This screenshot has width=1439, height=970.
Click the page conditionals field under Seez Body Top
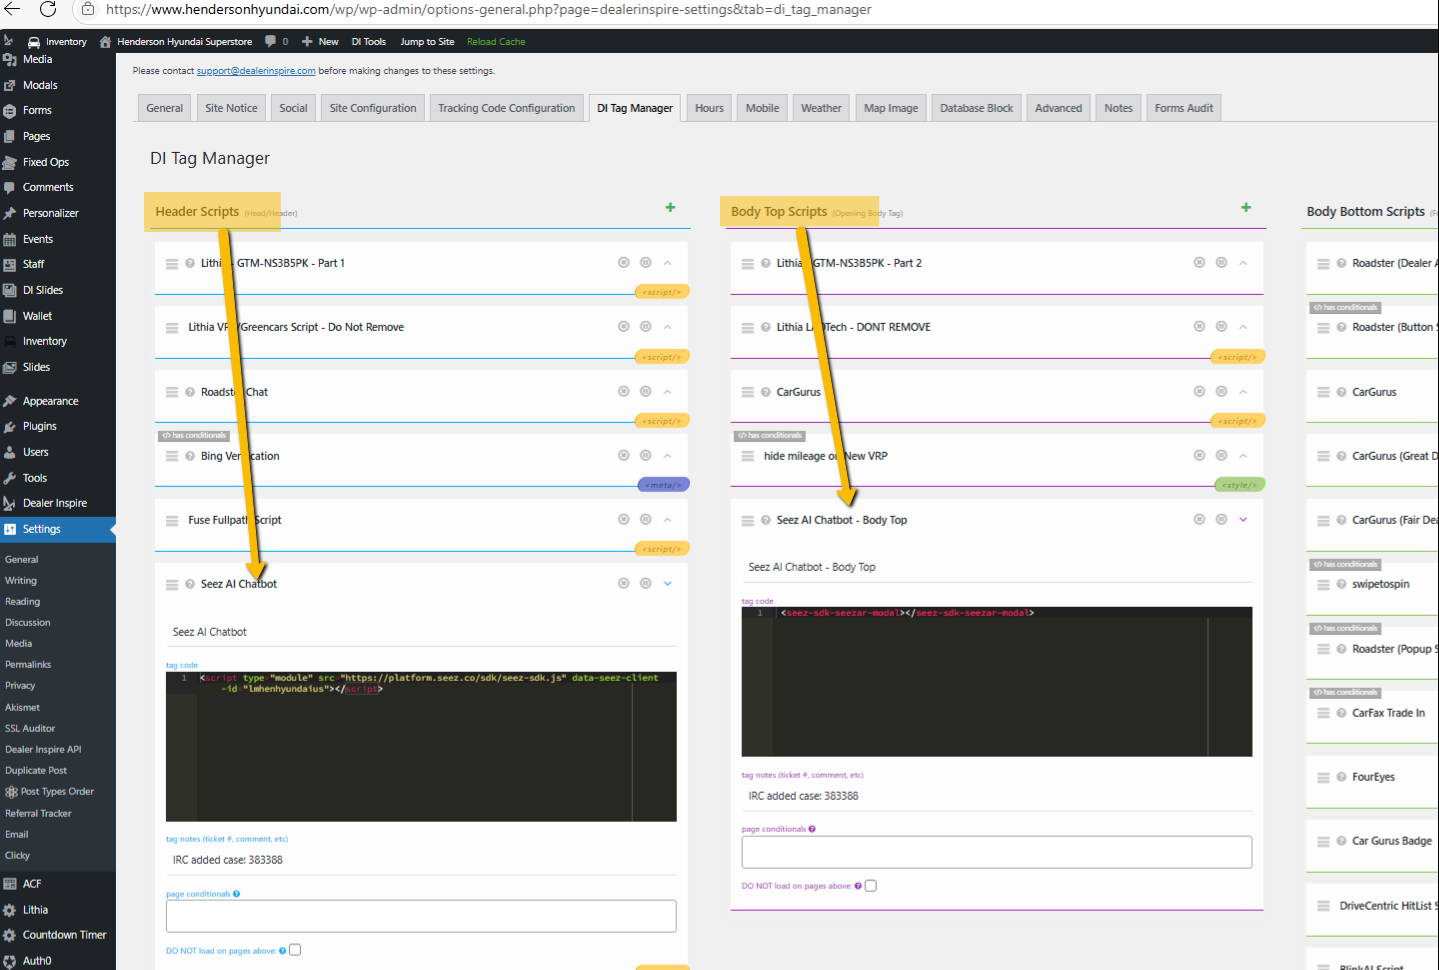tap(997, 852)
